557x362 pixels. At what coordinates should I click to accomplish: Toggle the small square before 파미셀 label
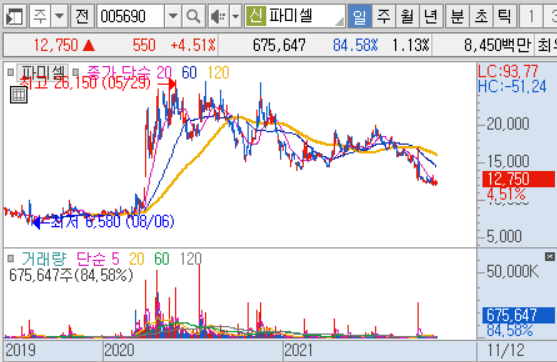coord(10,72)
